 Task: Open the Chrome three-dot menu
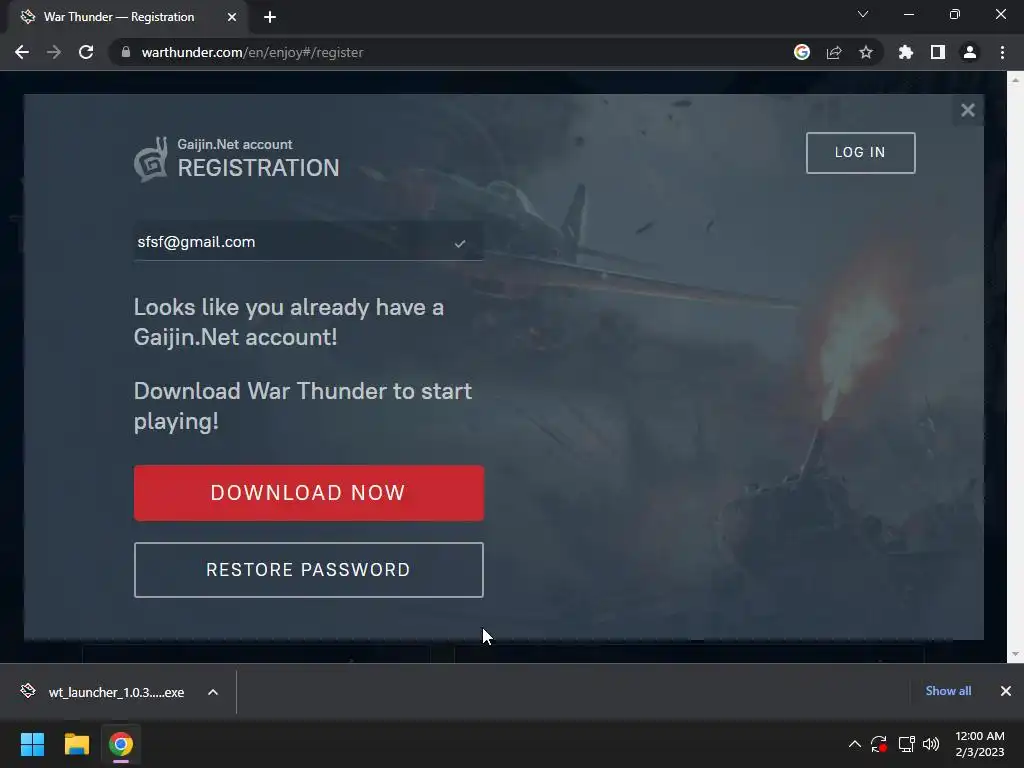point(1002,52)
